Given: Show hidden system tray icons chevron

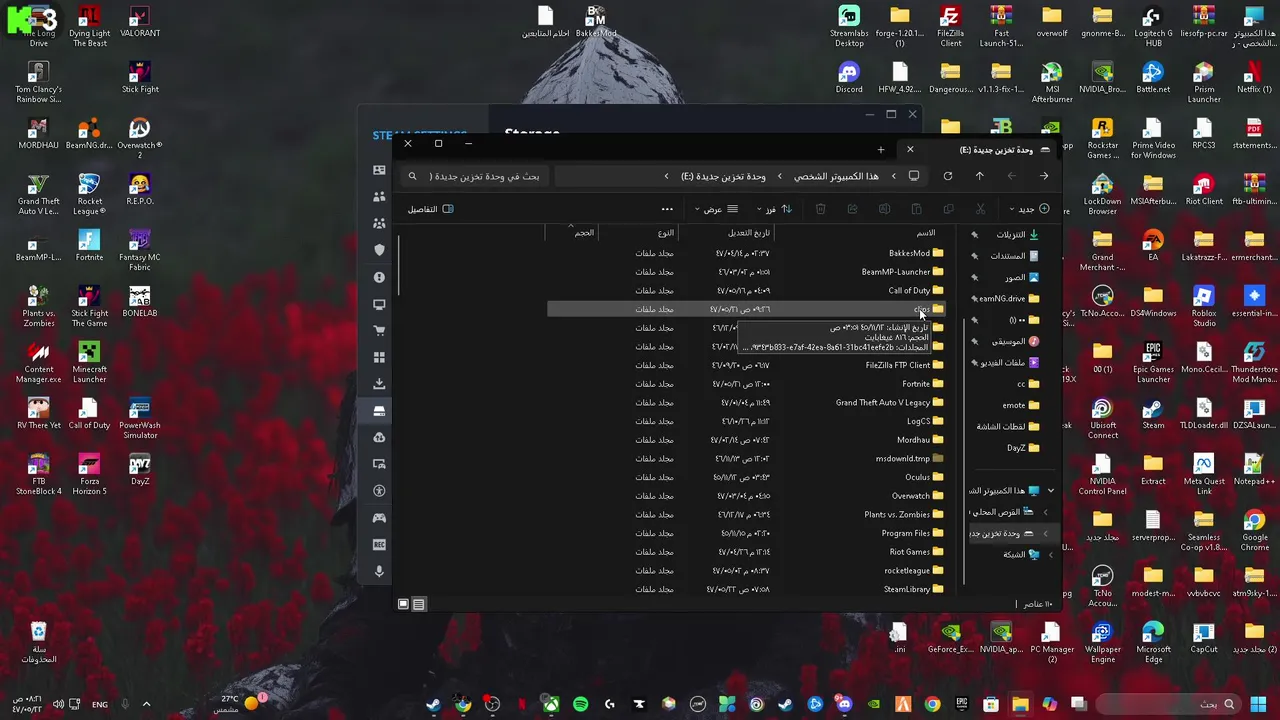Looking at the screenshot, I should click(x=146, y=704).
